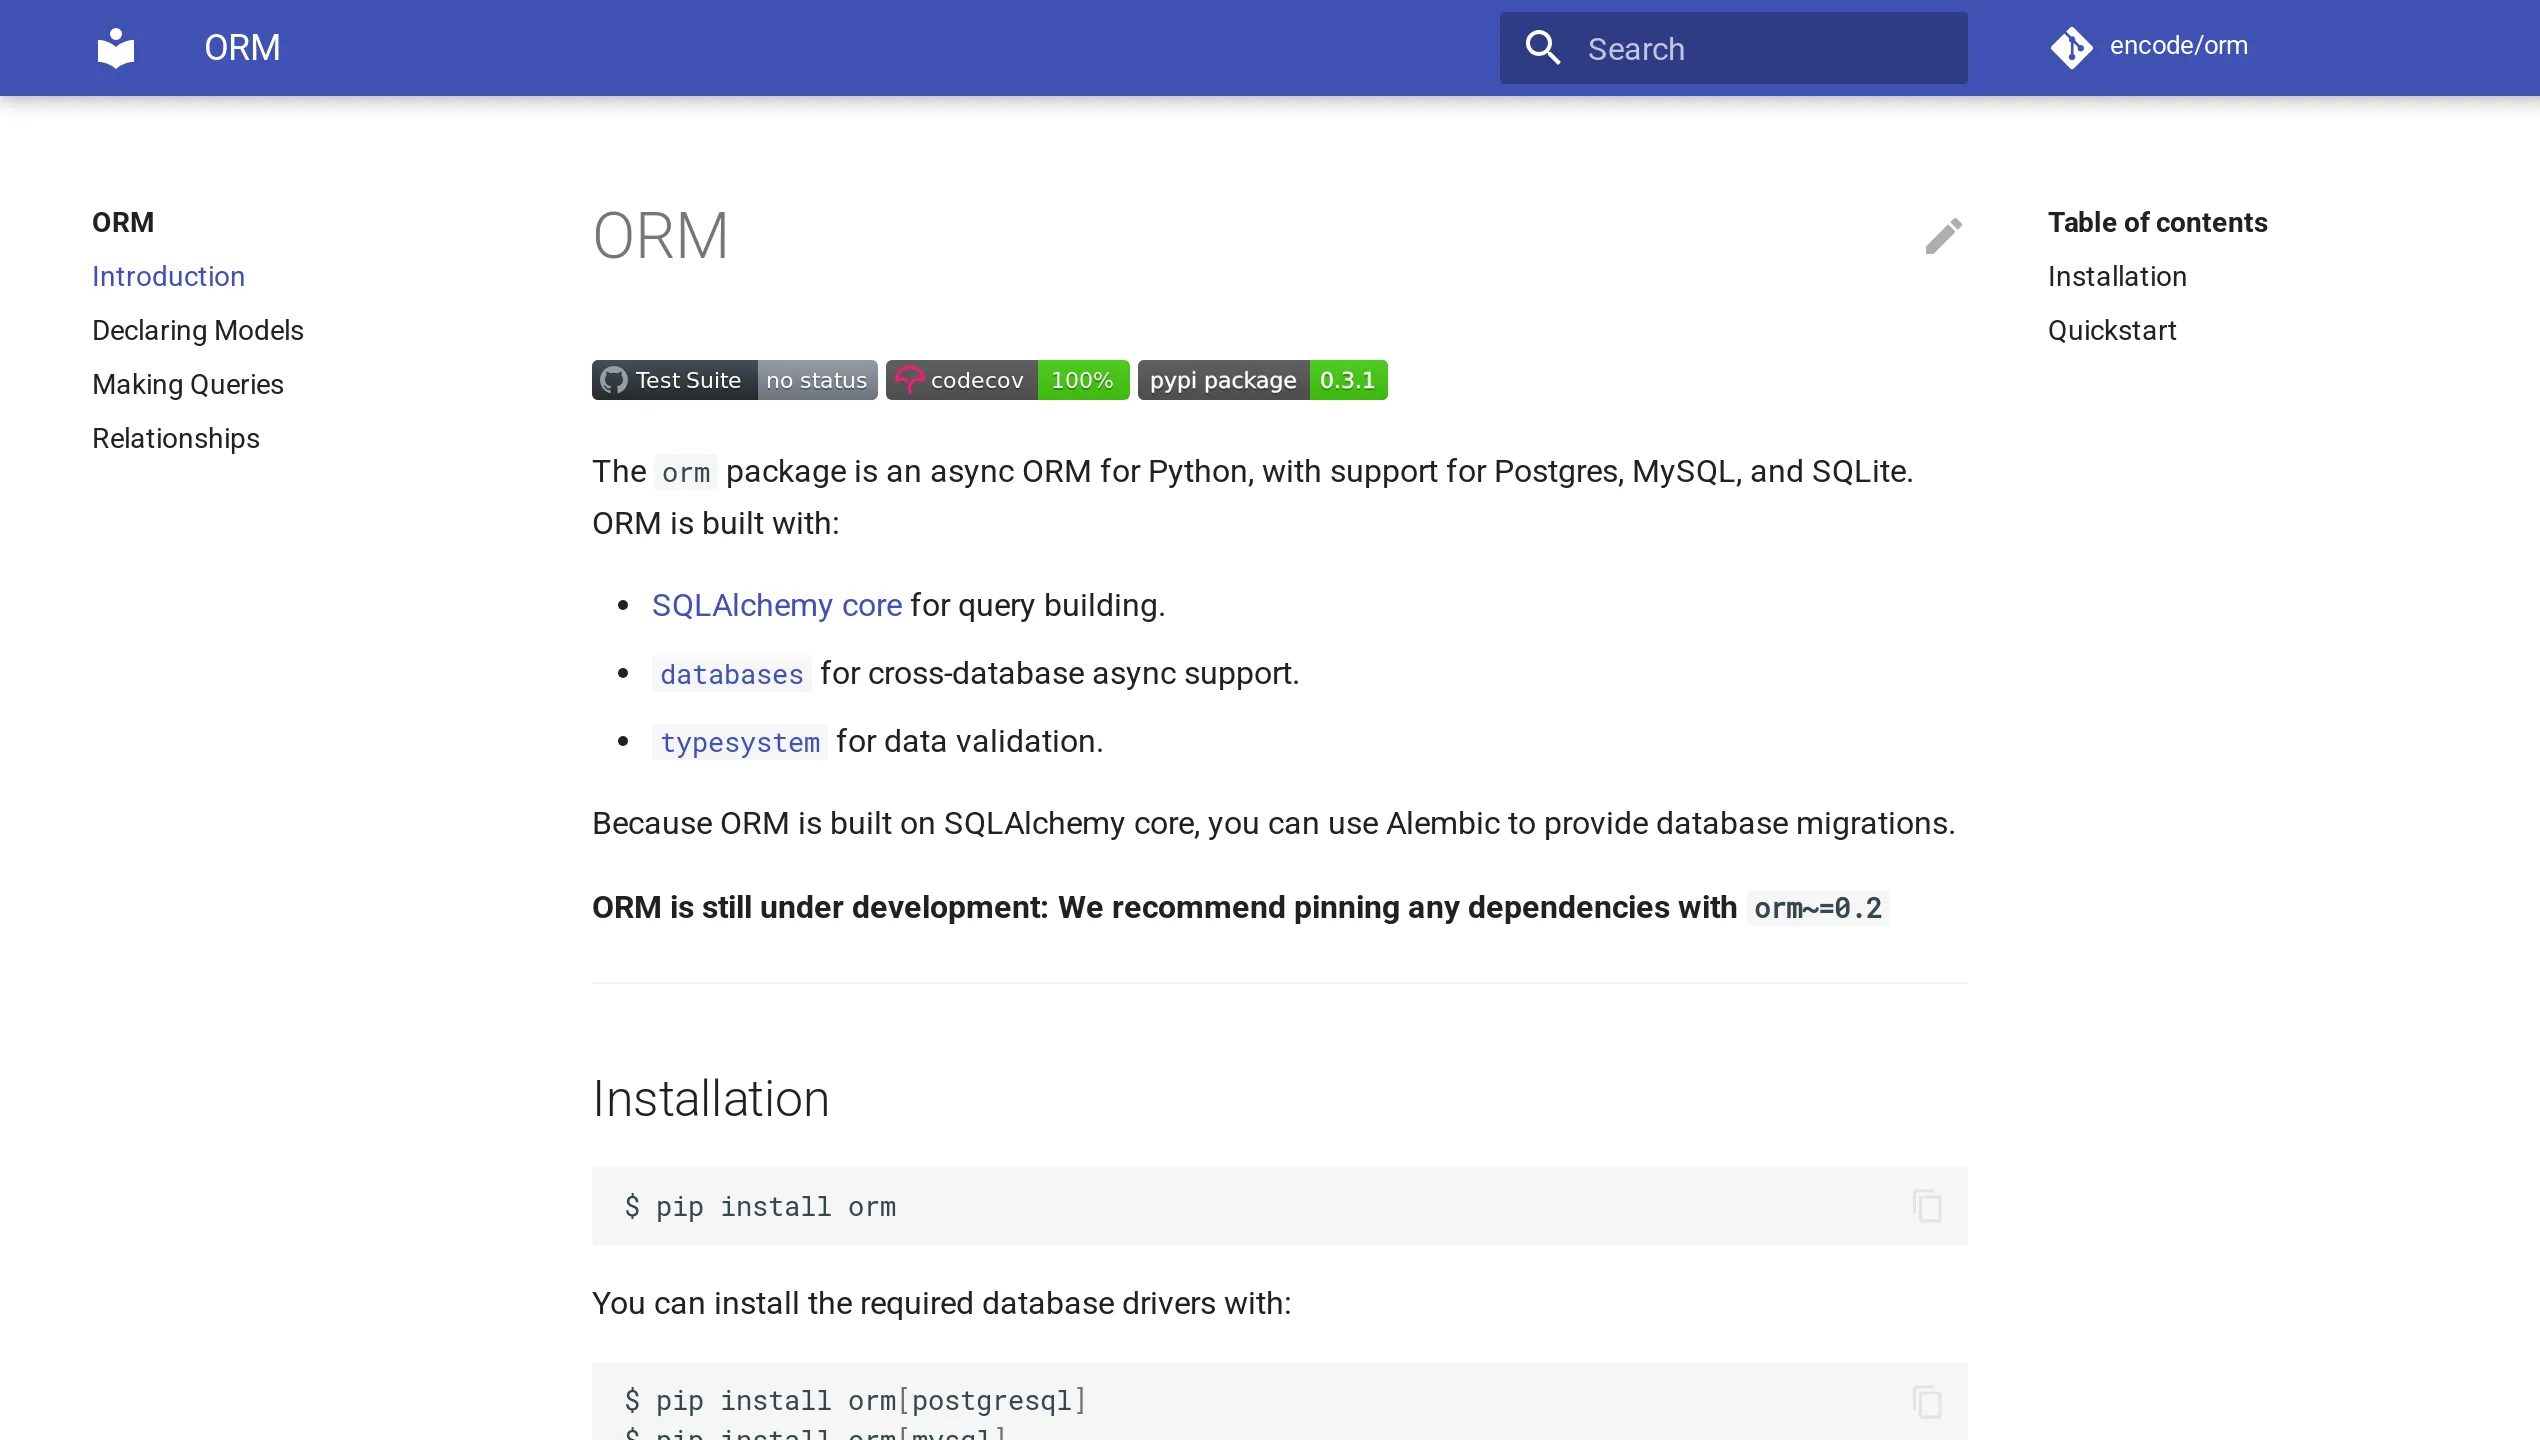Click the git repository icon beside encode/orm

(2072, 47)
